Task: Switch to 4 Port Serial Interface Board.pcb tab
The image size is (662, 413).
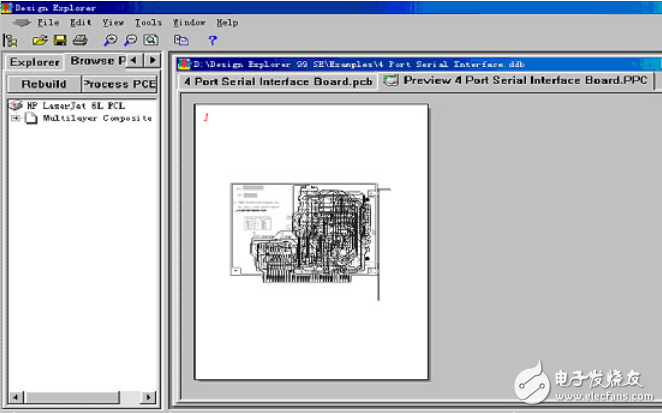Action: coord(277,80)
